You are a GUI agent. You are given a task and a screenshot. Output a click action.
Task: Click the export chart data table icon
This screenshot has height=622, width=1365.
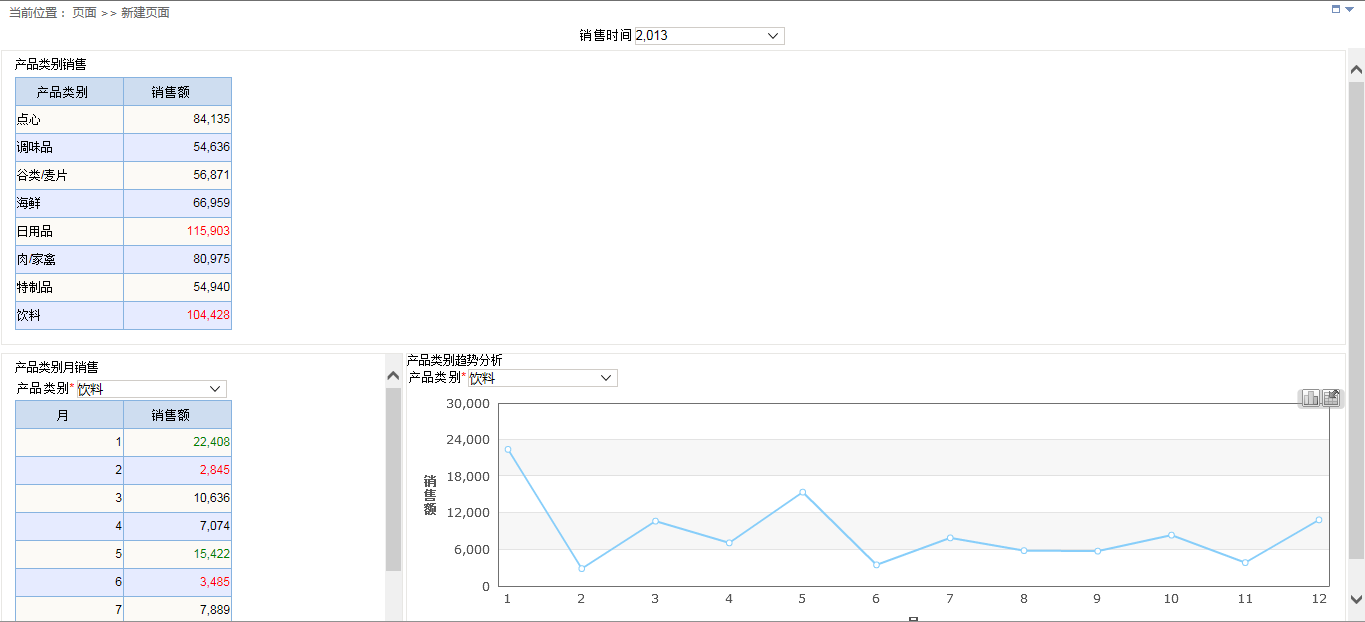click(1331, 398)
